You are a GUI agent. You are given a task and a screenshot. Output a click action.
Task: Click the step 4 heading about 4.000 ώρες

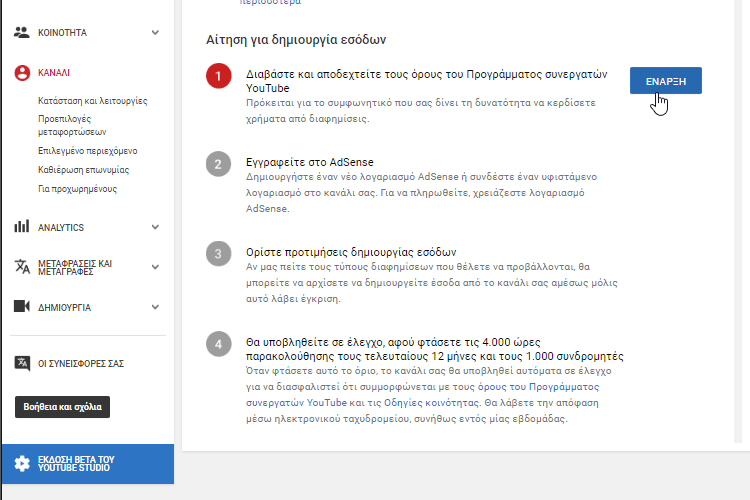pos(435,349)
